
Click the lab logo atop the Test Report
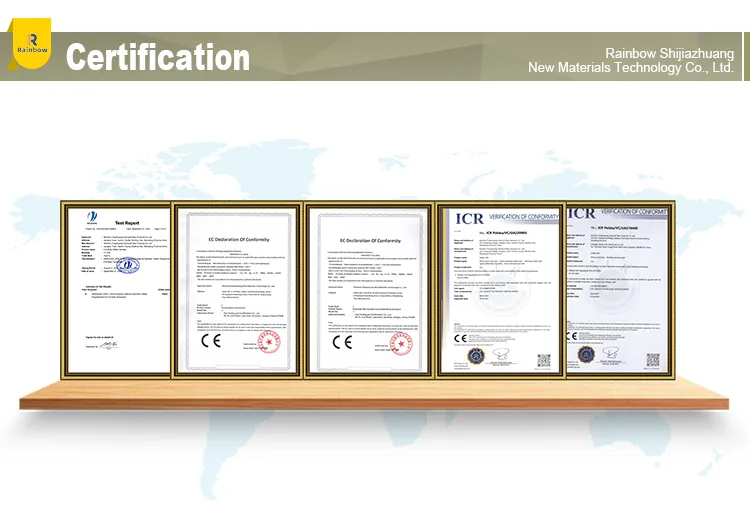[x=92, y=217]
